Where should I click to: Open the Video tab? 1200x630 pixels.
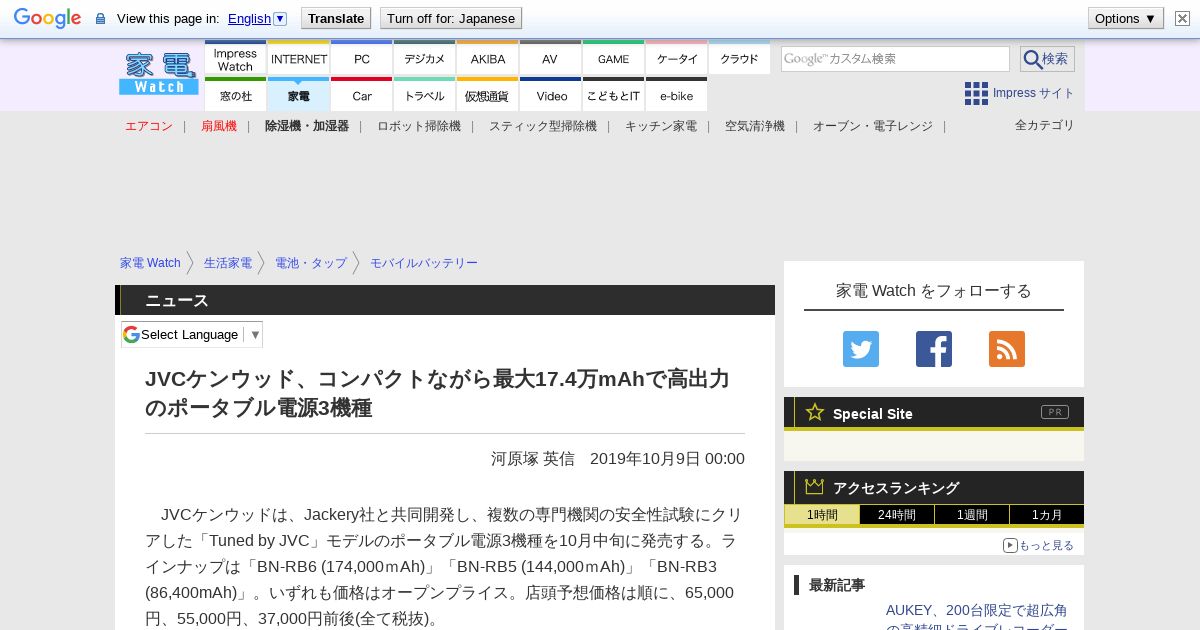tap(551, 95)
